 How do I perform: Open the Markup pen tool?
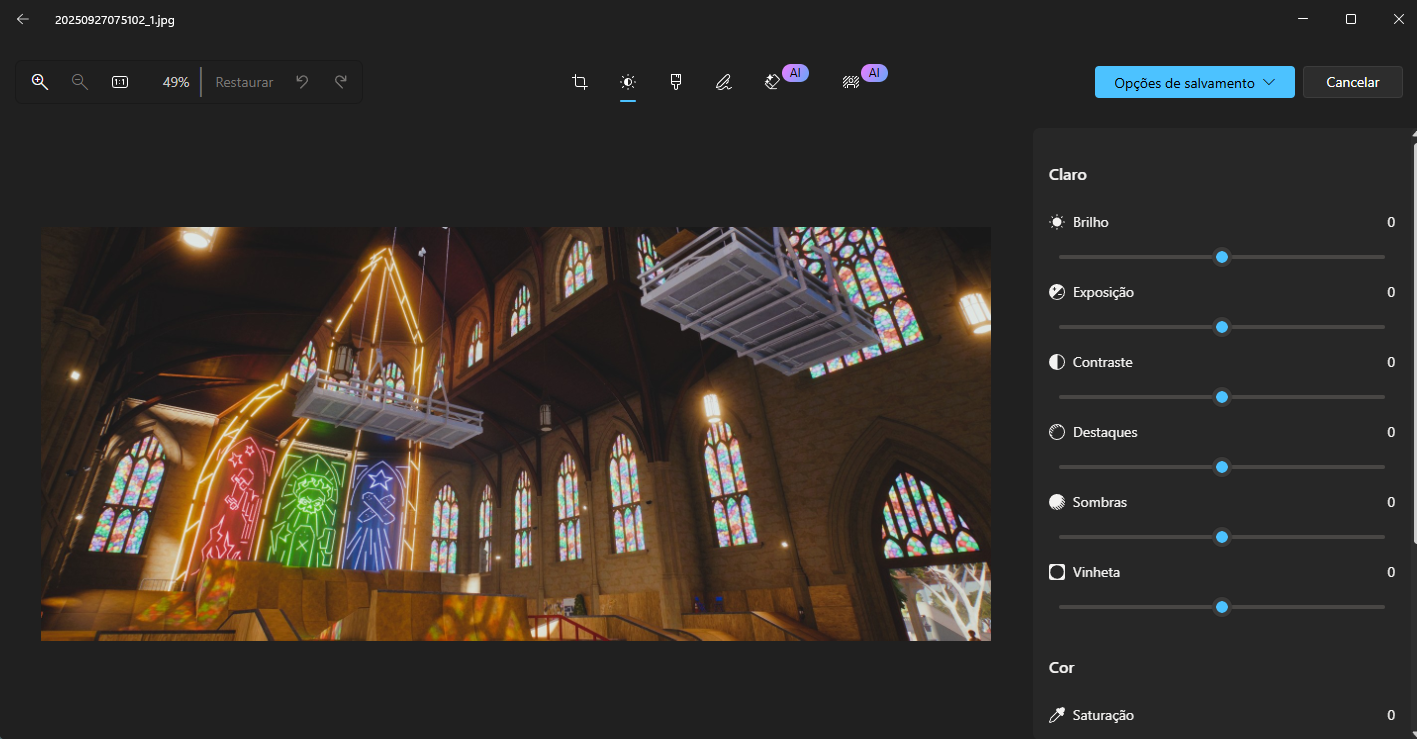(724, 82)
